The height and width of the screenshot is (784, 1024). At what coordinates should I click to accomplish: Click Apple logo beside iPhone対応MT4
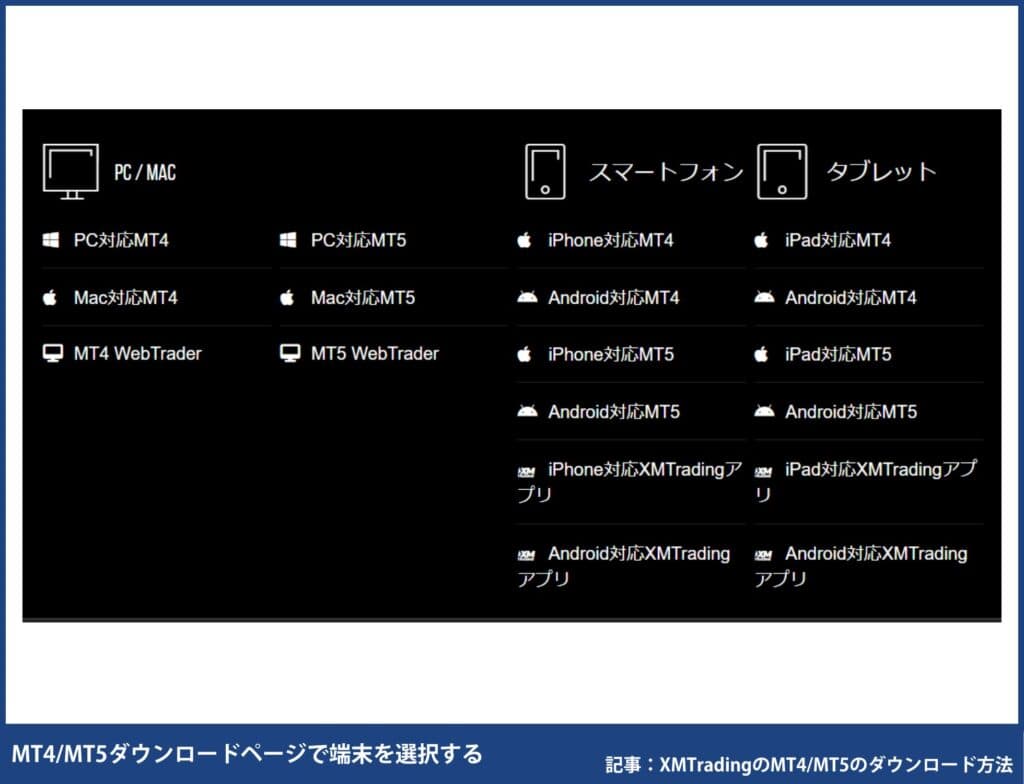pos(524,240)
